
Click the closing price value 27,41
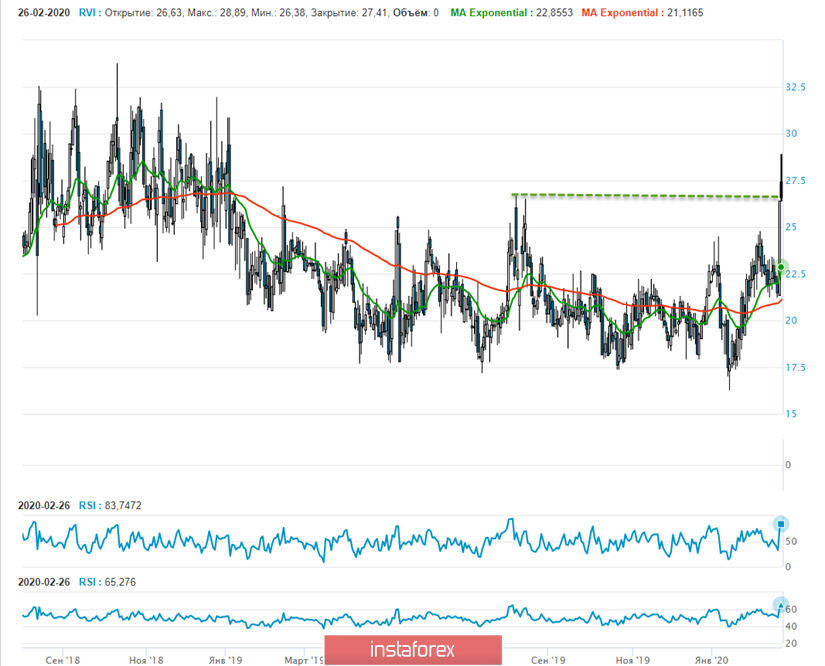point(375,13)
